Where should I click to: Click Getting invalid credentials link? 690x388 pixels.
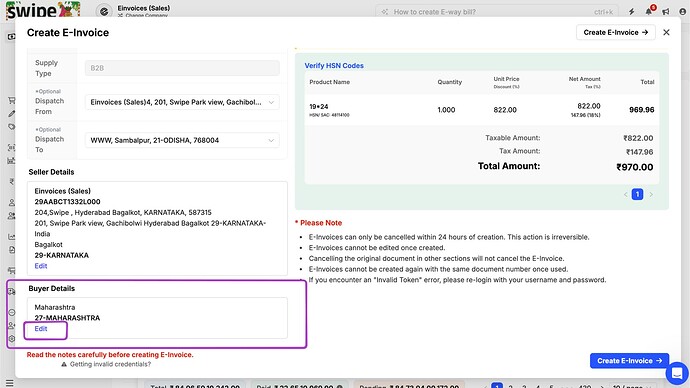tap(110, 364)
